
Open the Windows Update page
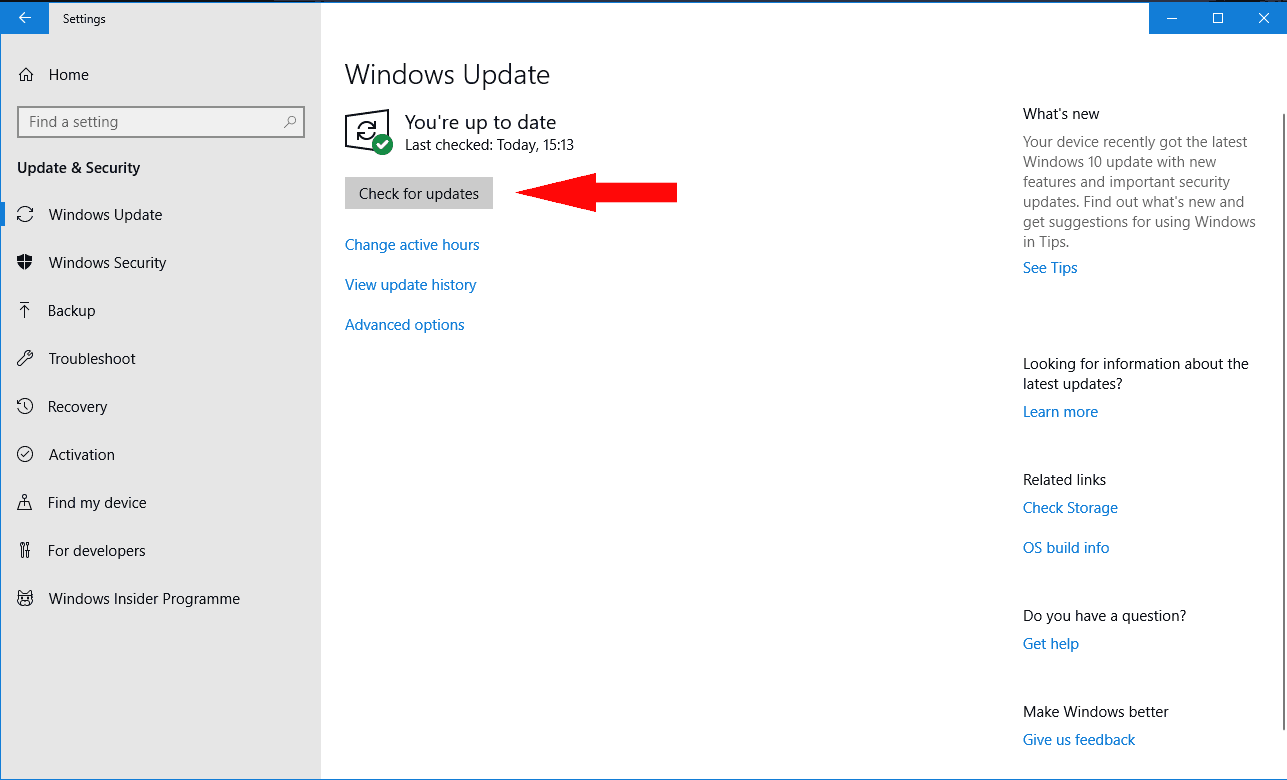click(x=161, y=215)
